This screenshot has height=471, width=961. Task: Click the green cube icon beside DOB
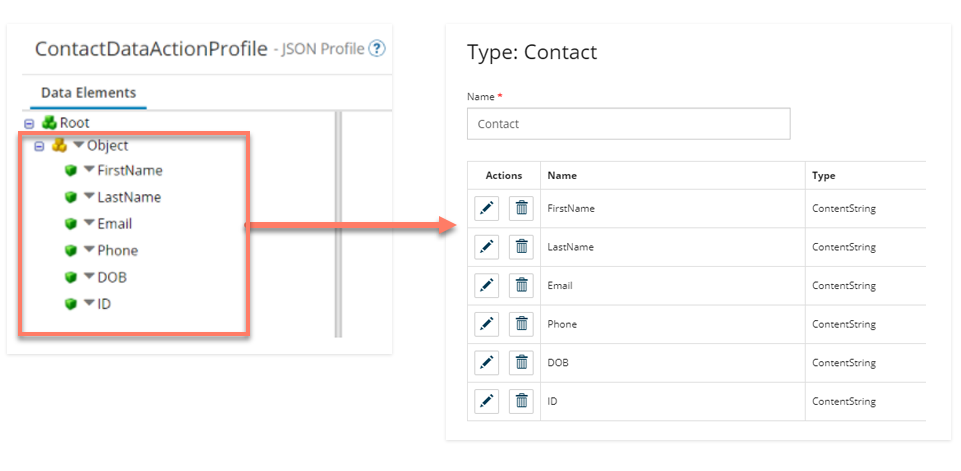coord(70,277)
